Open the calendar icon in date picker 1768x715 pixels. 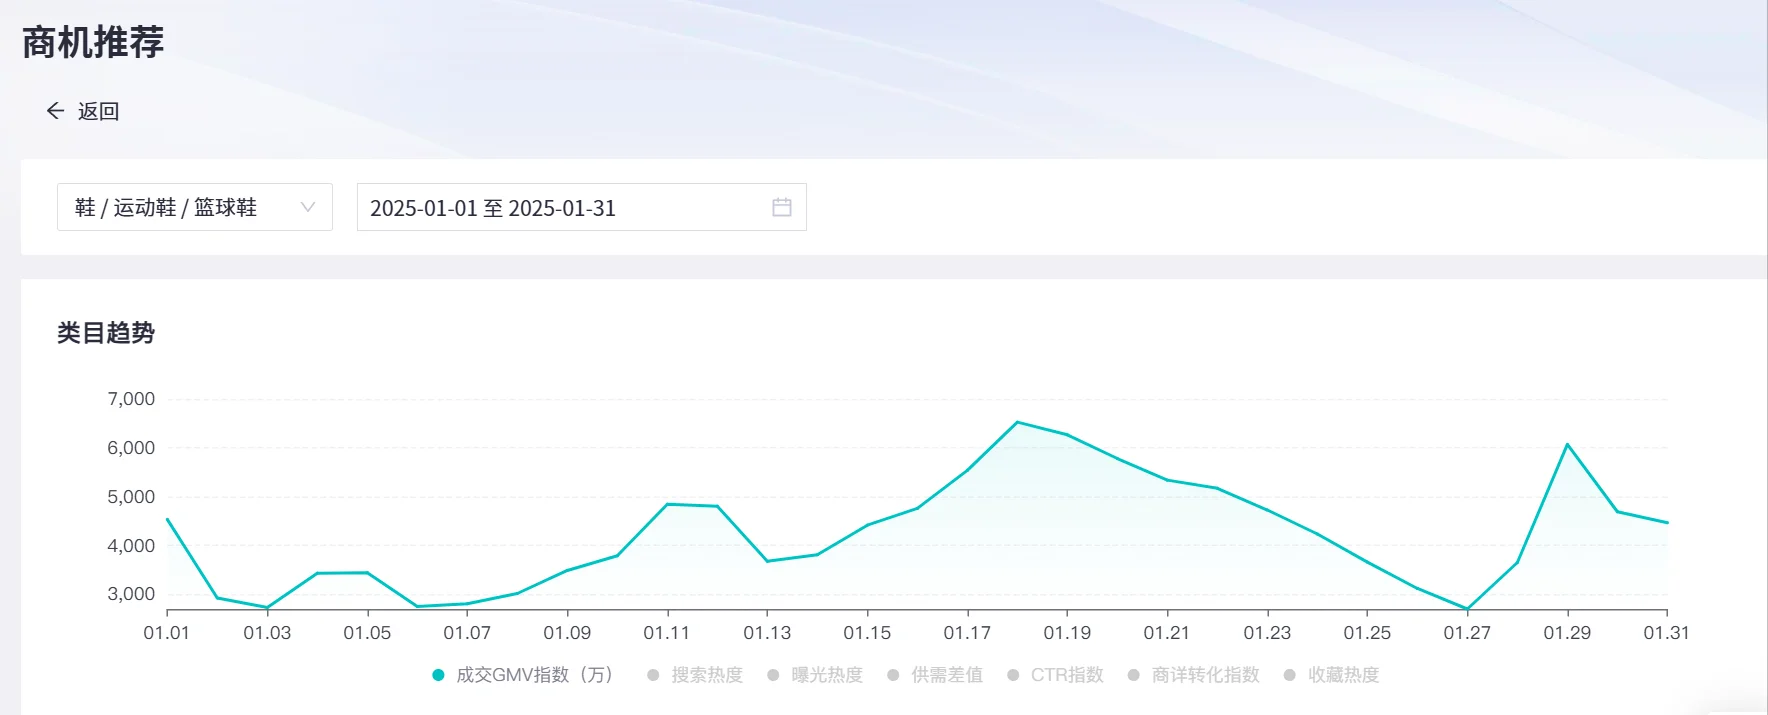(782, 207)
